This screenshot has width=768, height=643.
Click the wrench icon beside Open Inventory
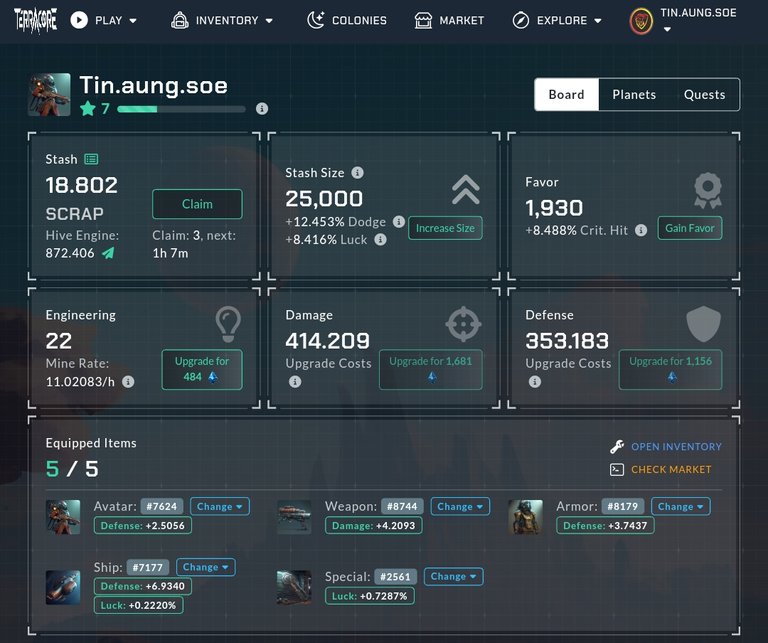coord(617,447)
